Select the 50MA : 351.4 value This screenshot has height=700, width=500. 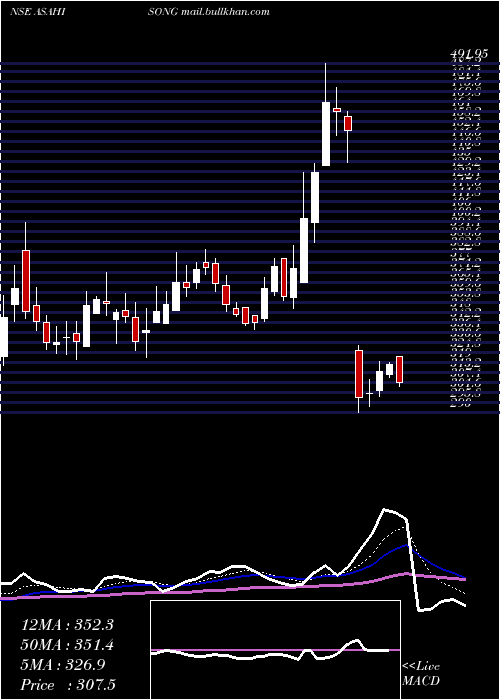(x=67, y=645)
